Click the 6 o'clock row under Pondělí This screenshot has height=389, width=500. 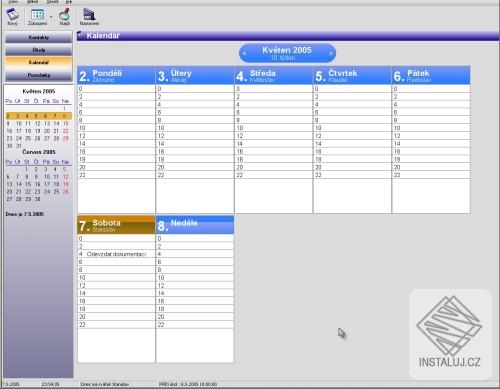tap(116, 112)
